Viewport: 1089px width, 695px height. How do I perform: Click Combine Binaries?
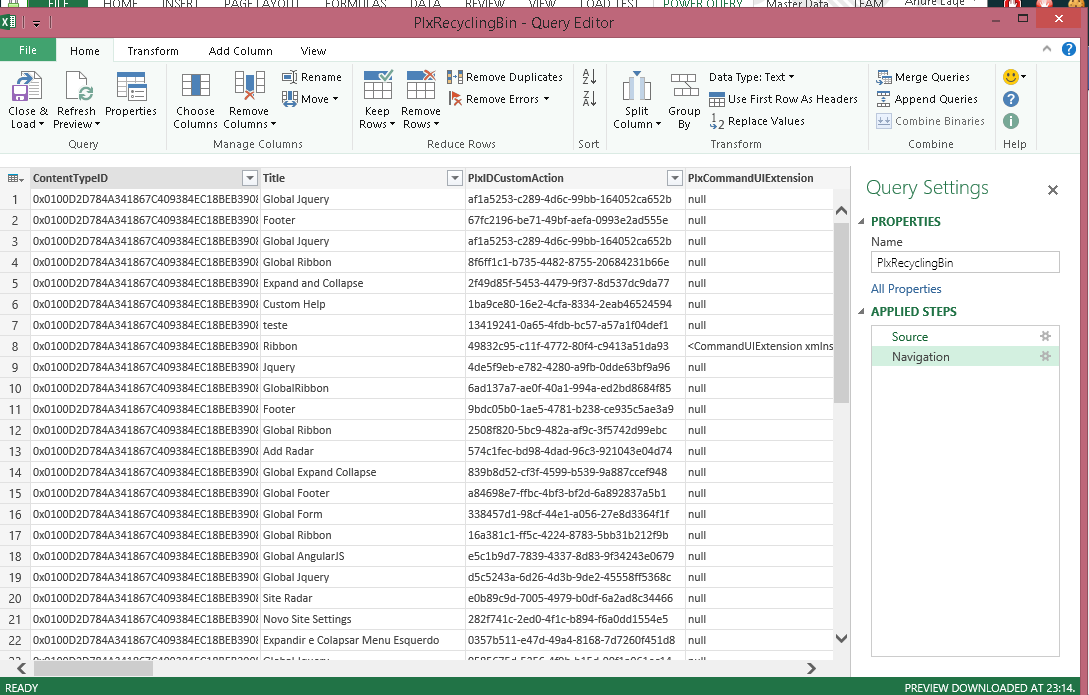tap(931, 121)
